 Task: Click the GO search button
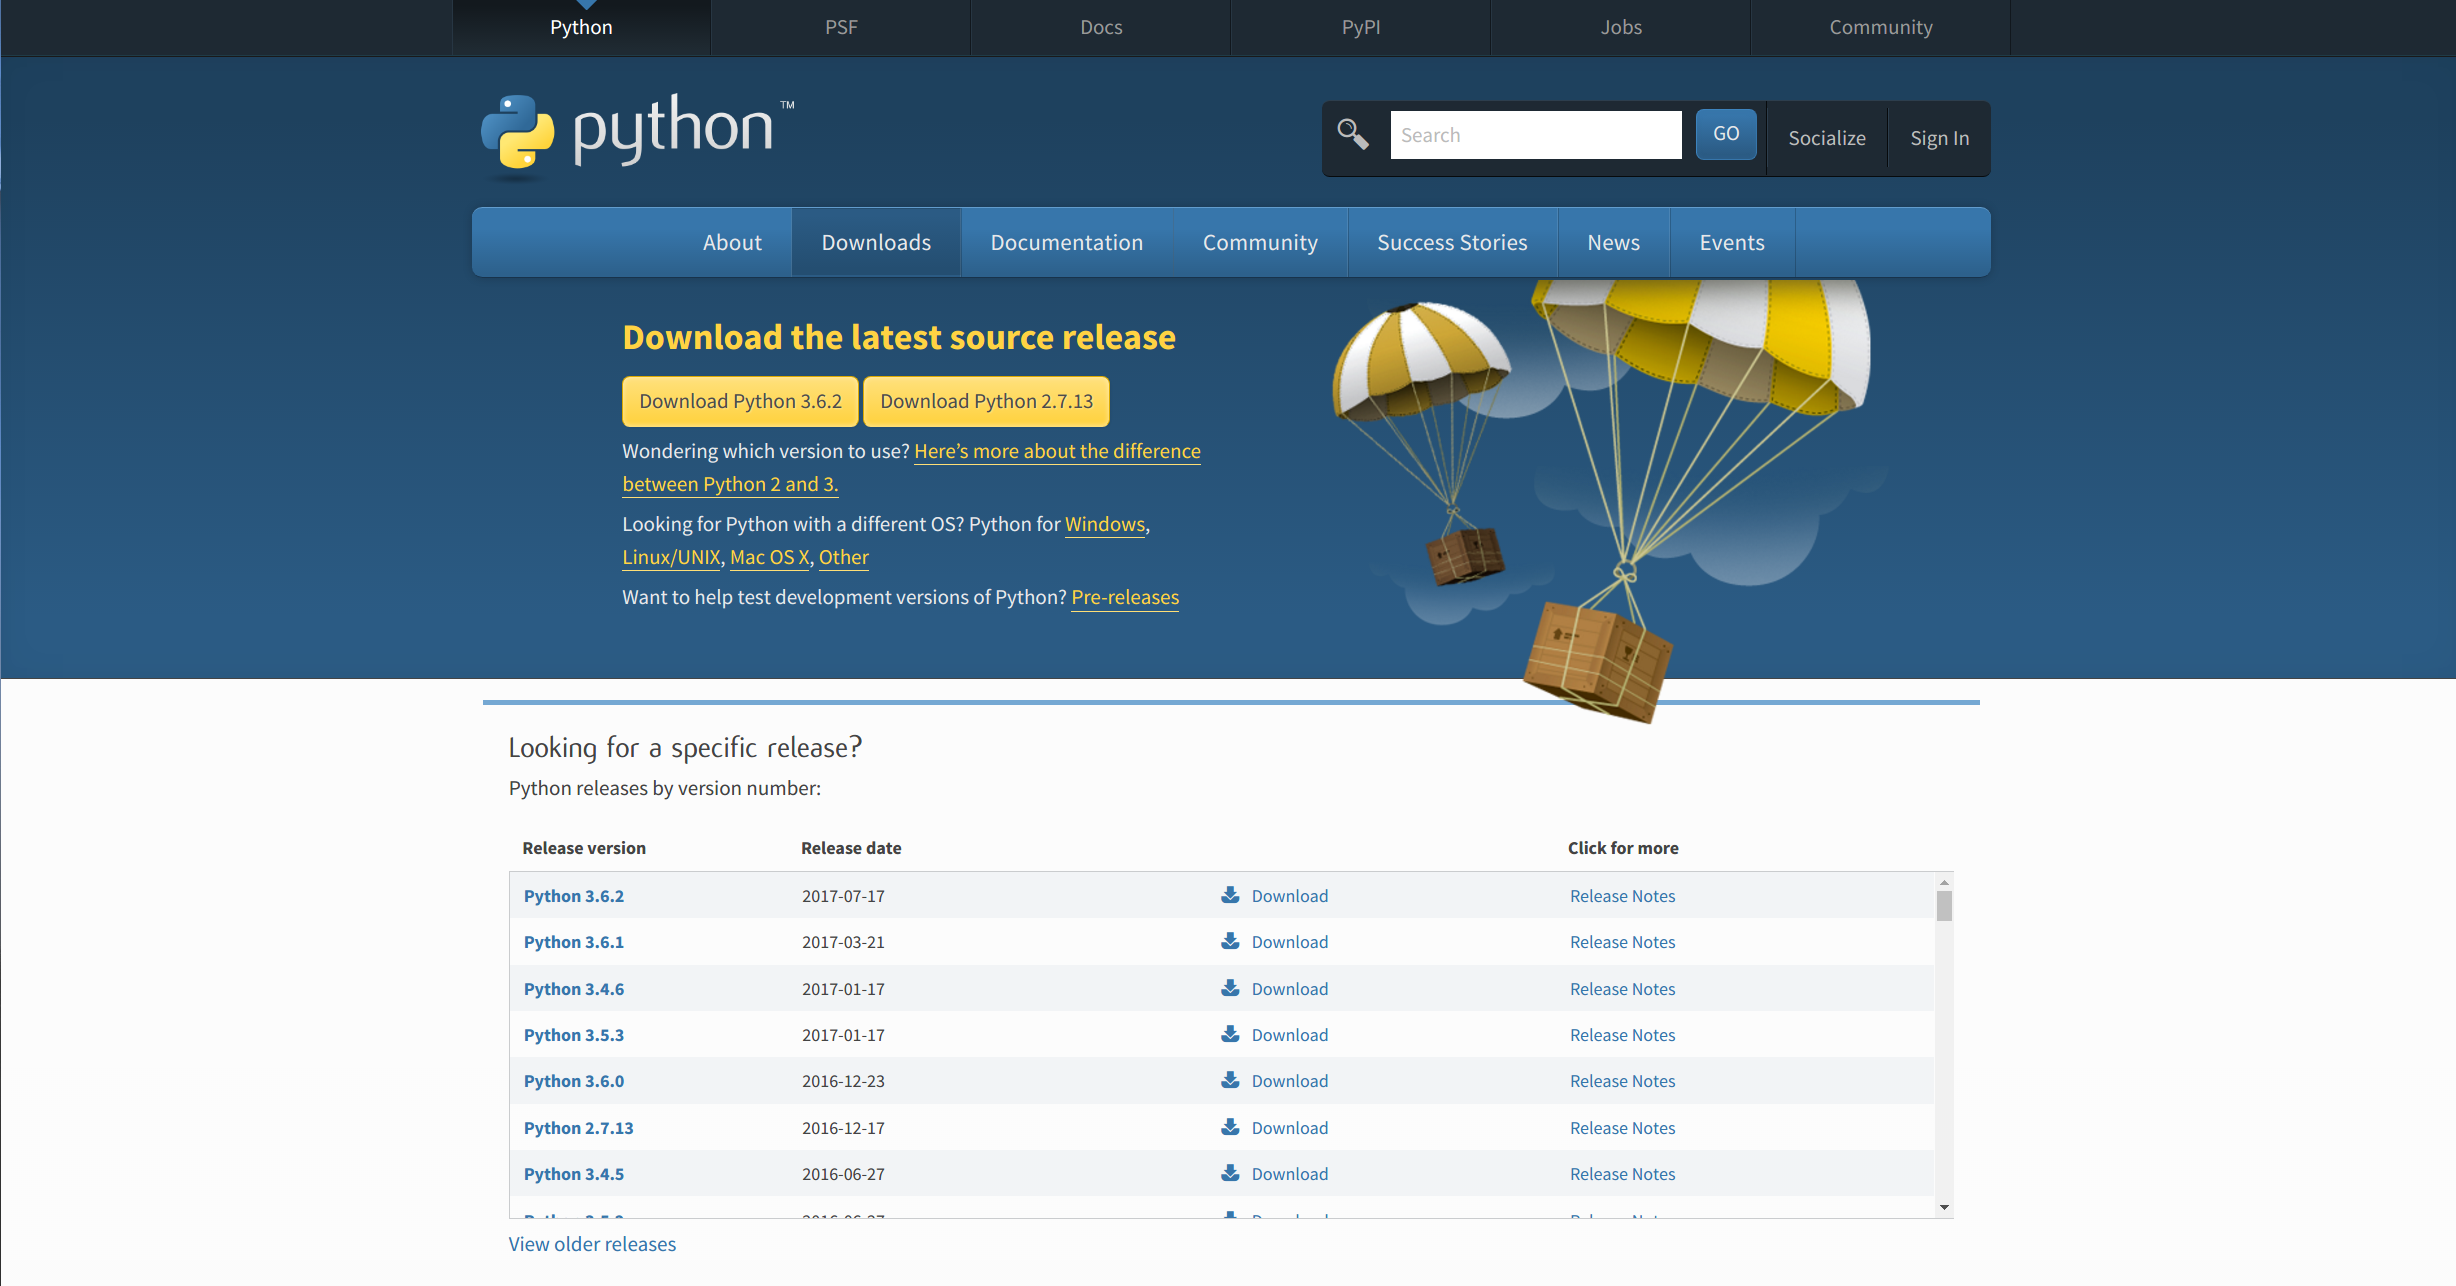1726,134
